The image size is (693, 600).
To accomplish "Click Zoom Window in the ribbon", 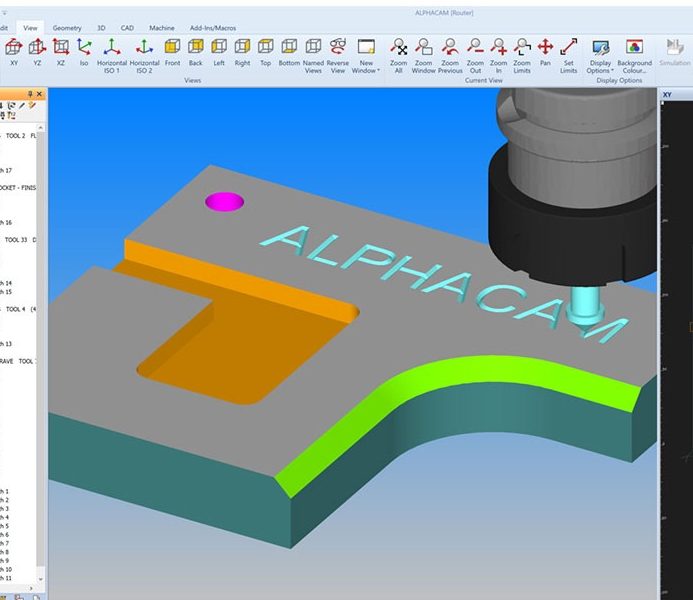I will (423, 52).
